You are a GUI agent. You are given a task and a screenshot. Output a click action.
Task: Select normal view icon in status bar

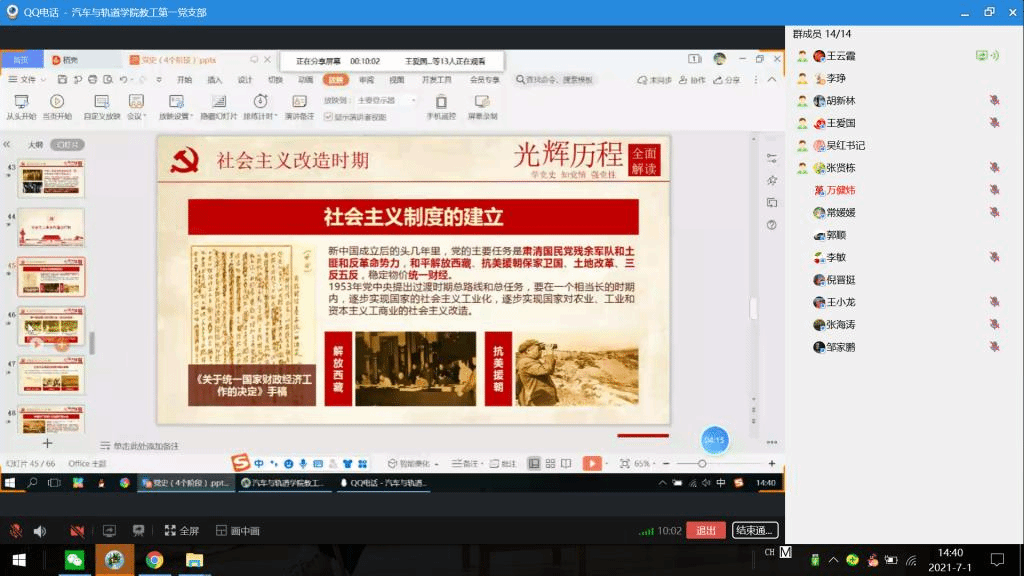click(x=534, y=464)
